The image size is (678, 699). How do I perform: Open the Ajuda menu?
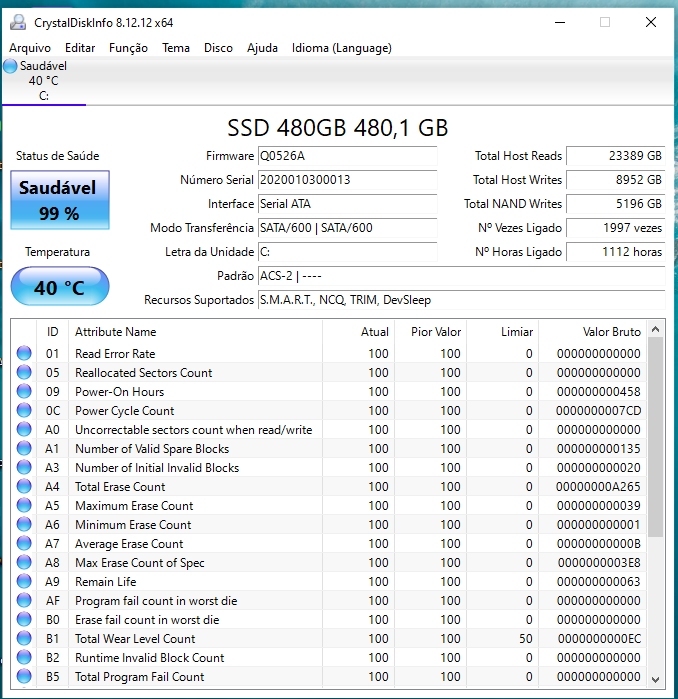262,48
